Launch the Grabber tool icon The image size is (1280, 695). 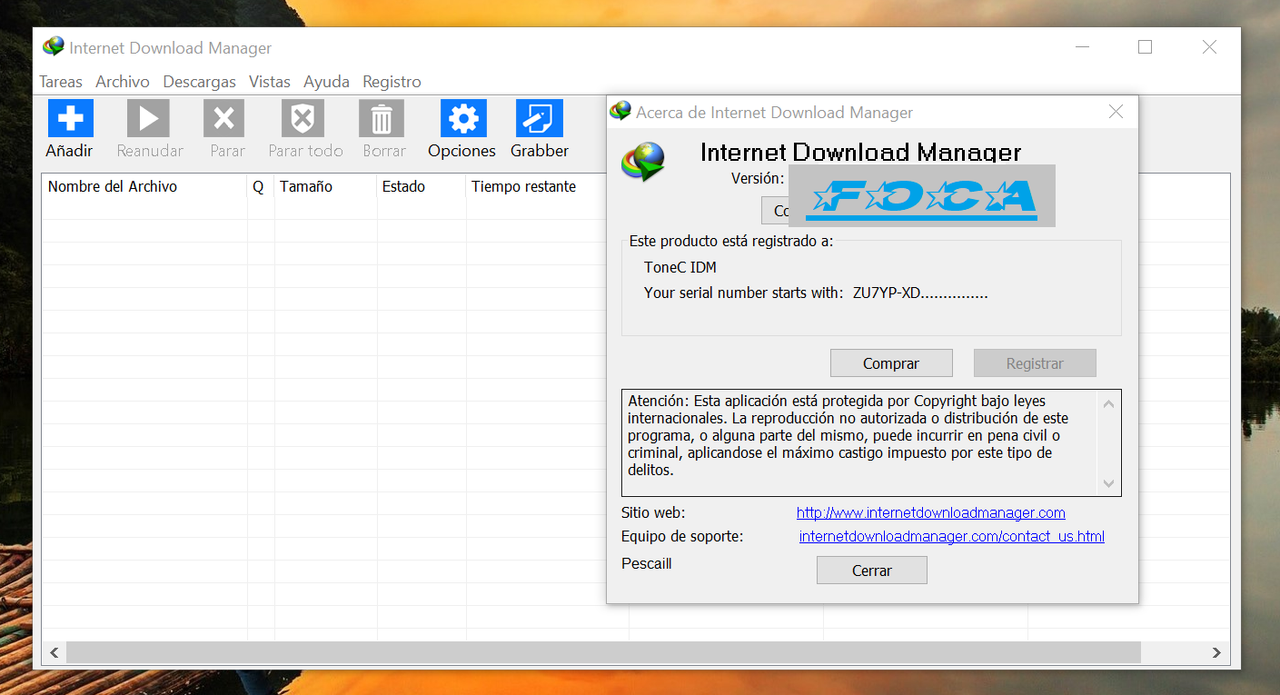coord(539,118)
